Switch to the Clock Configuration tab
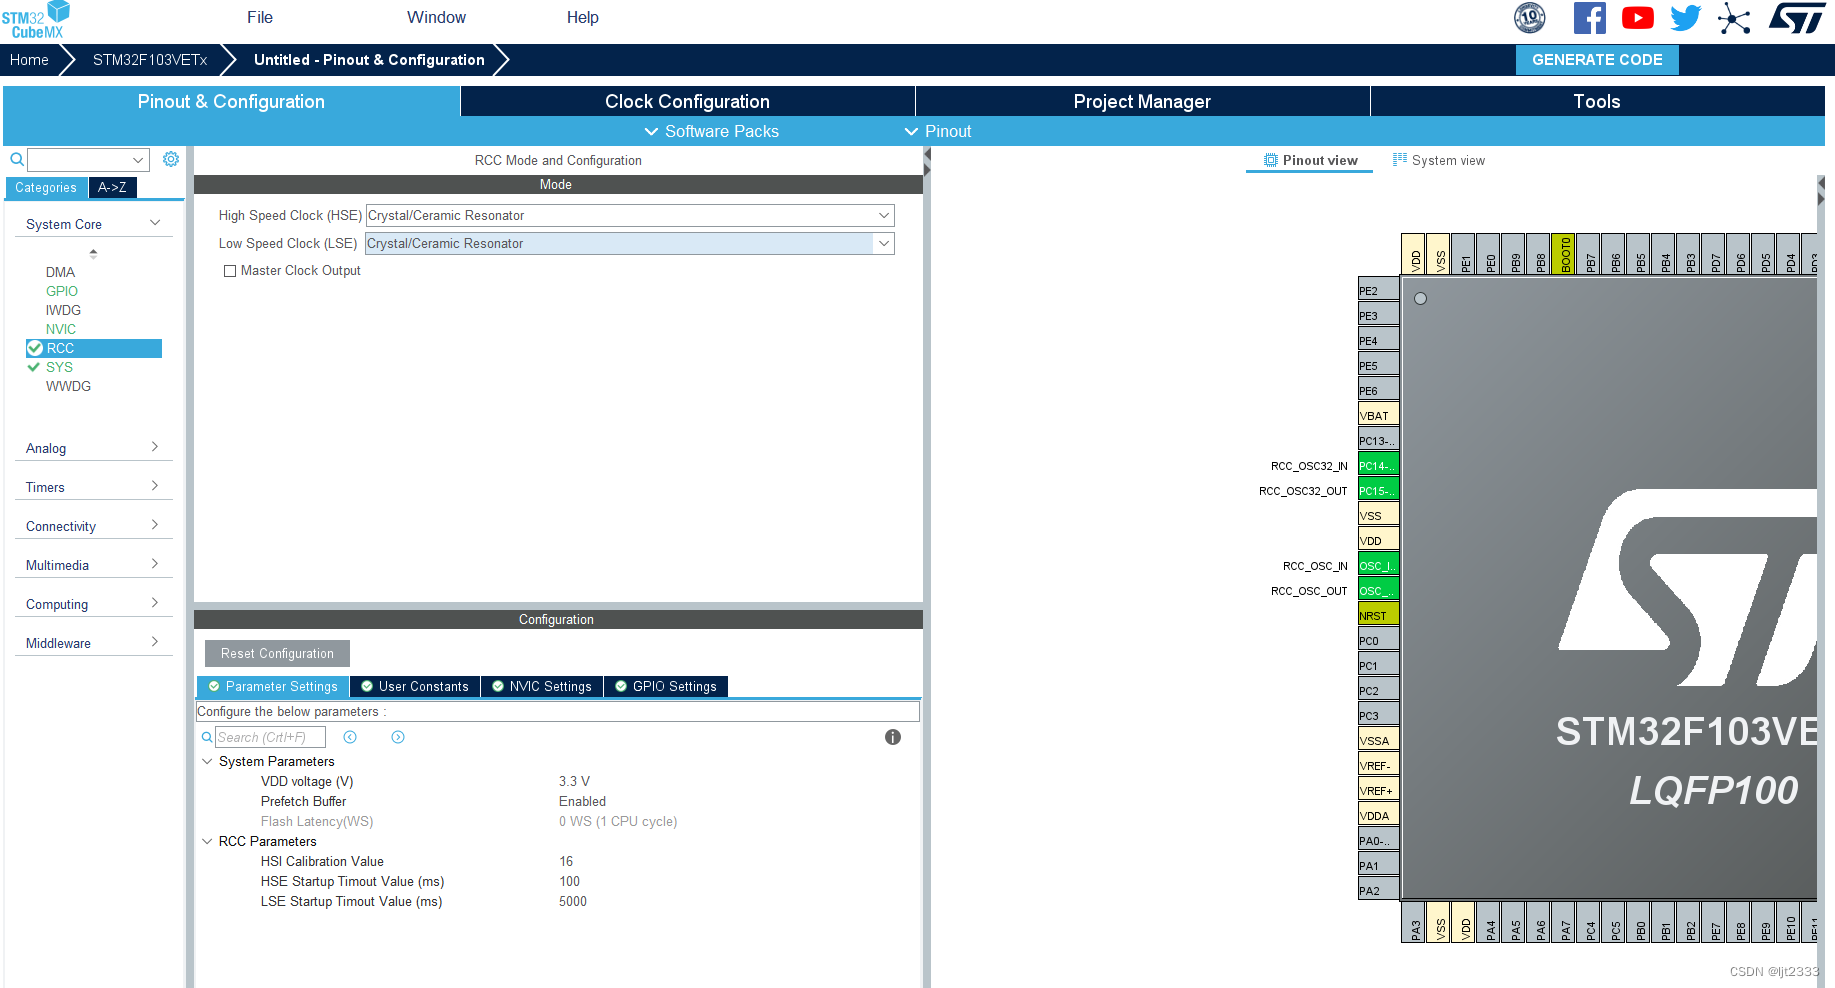Screen dimensions: 1835x988 (x=687, y=101)
